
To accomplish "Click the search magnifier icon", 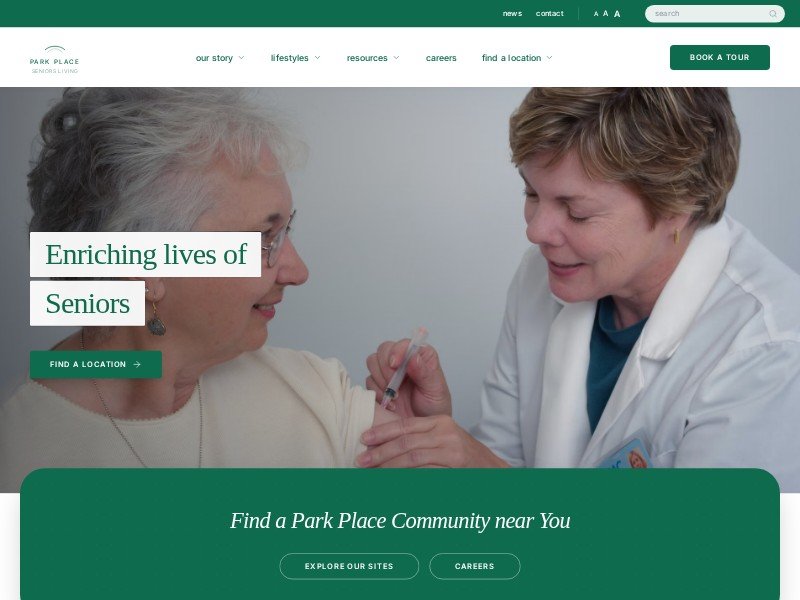I will pyautogui.click(x=773, y=14).
